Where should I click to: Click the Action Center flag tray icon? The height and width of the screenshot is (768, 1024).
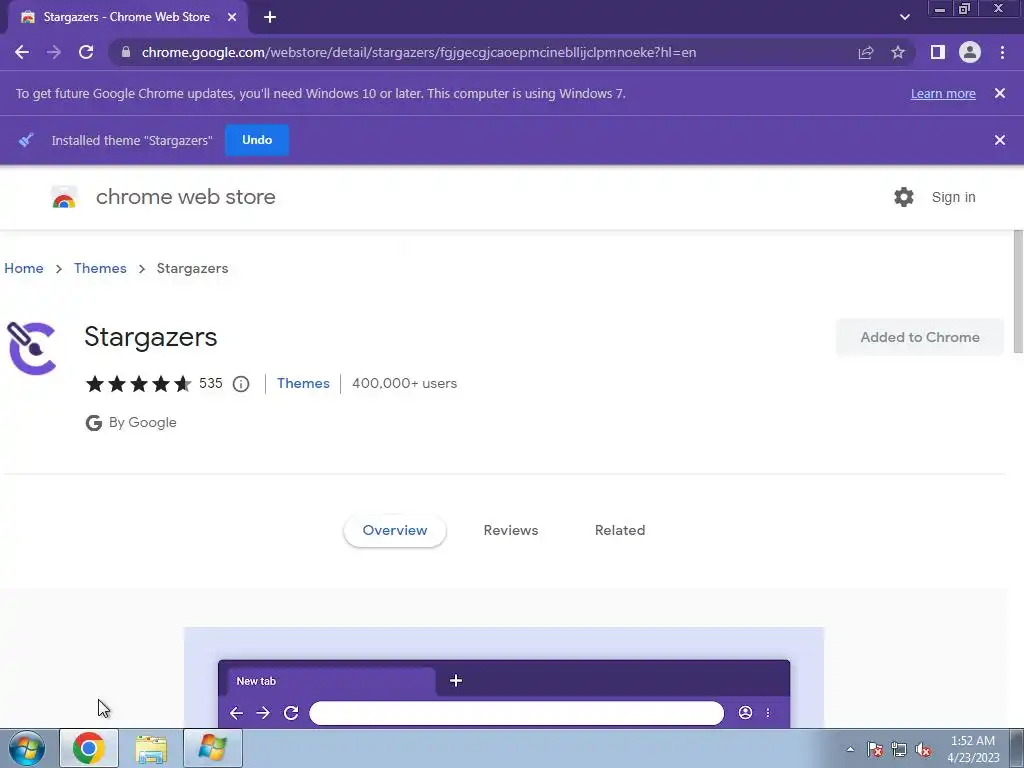pos(875,749)
